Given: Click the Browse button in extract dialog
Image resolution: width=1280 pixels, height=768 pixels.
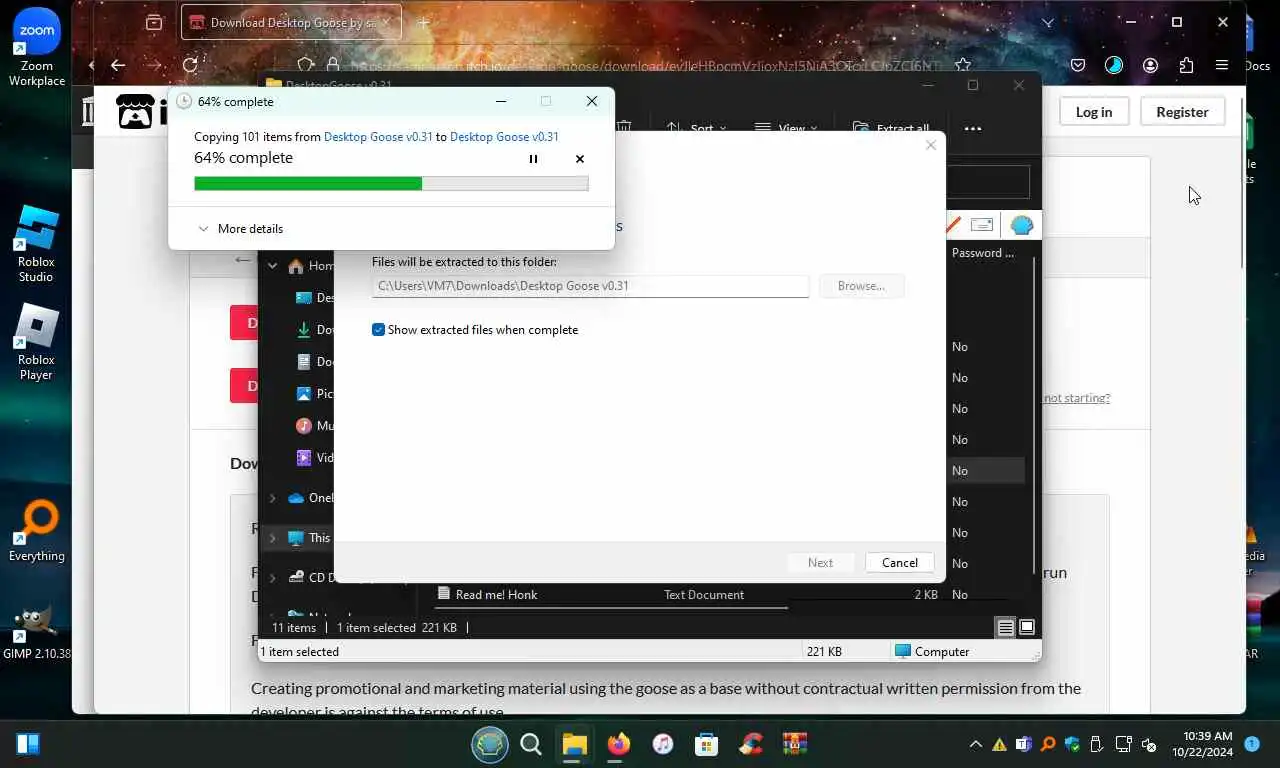Looking at the screenshot, I should pyautogui.click(x=861, y=286).
